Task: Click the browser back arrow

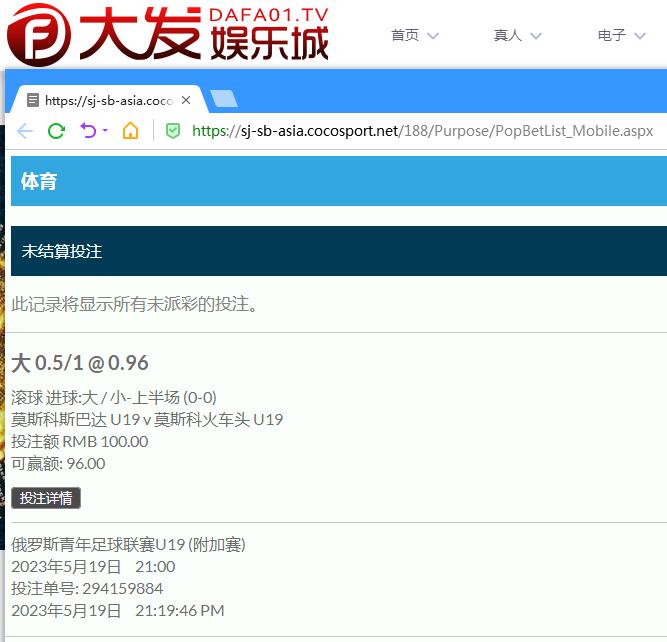Action: tap(25, 131)
